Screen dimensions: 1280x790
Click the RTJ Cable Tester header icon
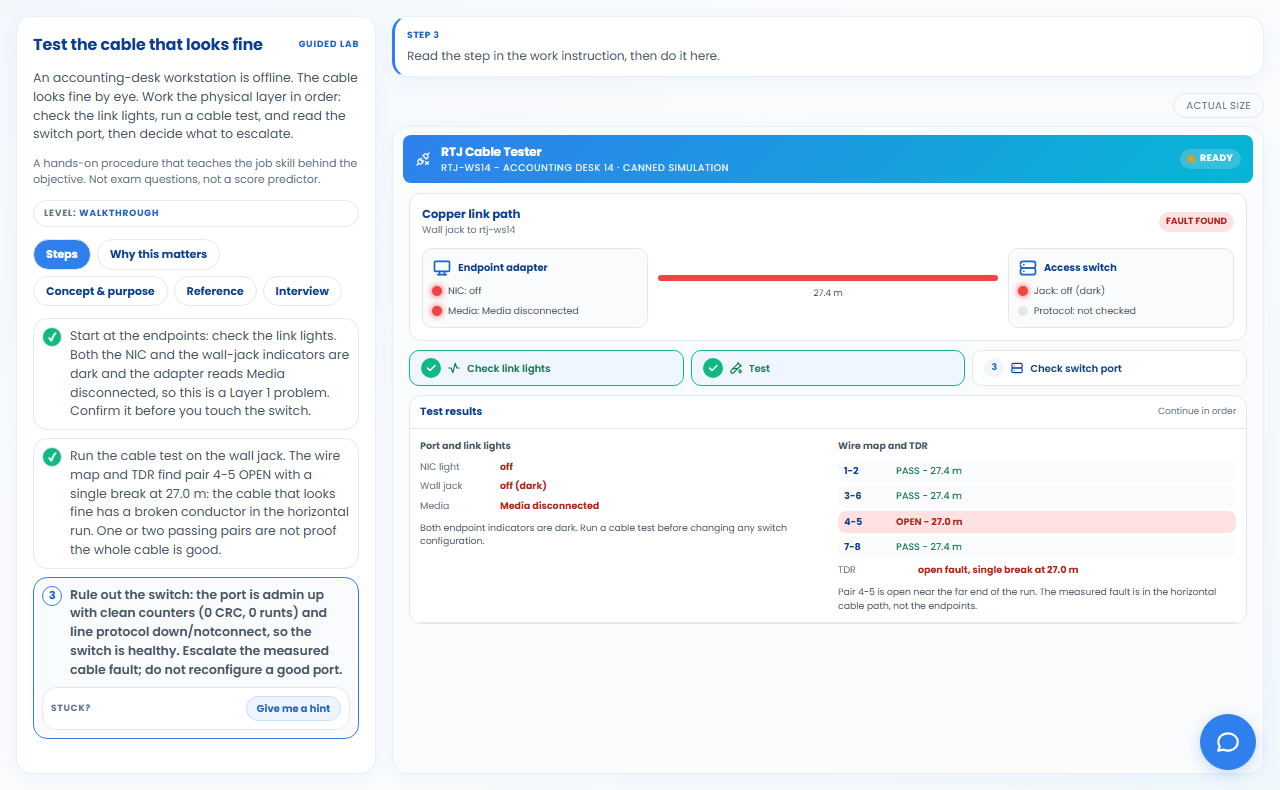click(x=423, y=159)
